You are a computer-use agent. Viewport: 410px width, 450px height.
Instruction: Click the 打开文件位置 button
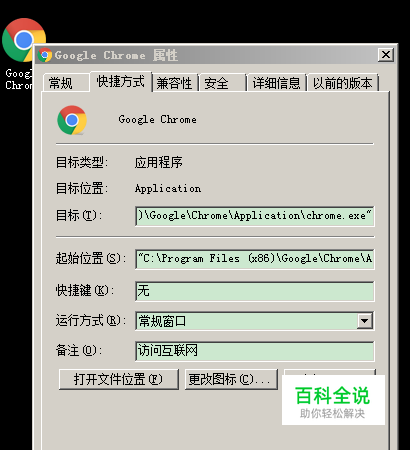pos(119,379)
